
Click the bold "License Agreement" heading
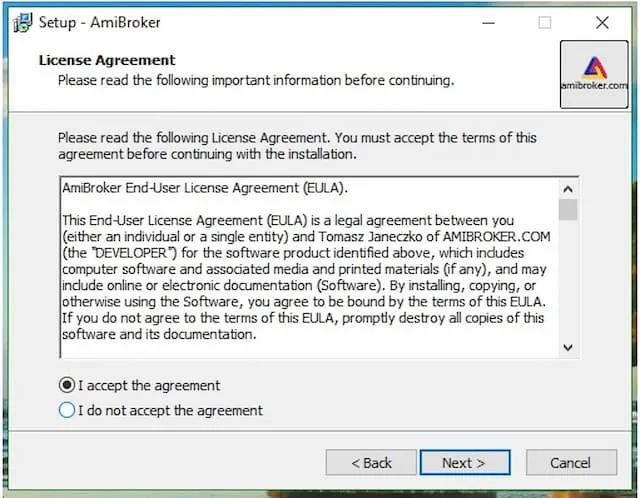click(x=107, y=60)
